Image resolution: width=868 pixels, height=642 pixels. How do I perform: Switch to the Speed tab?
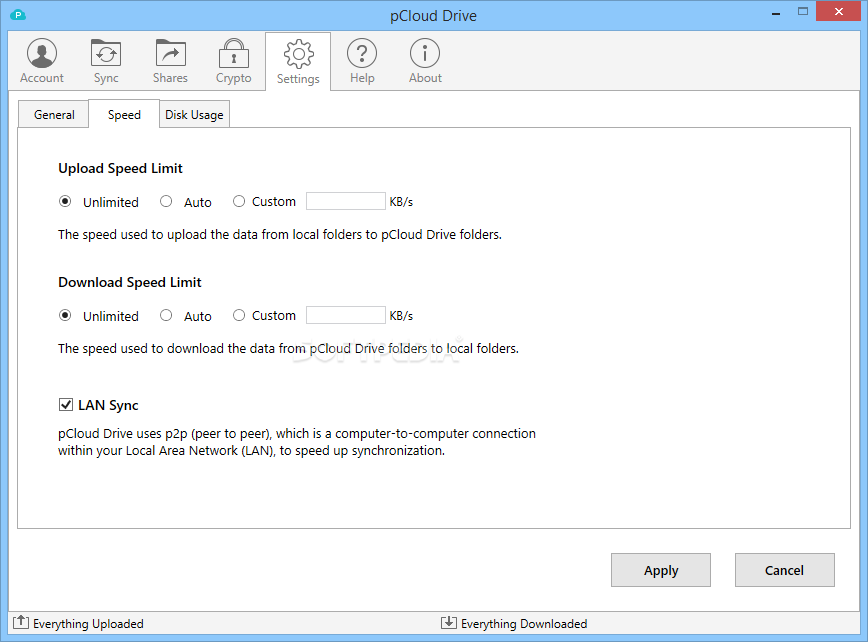click(x=124, y=115)
